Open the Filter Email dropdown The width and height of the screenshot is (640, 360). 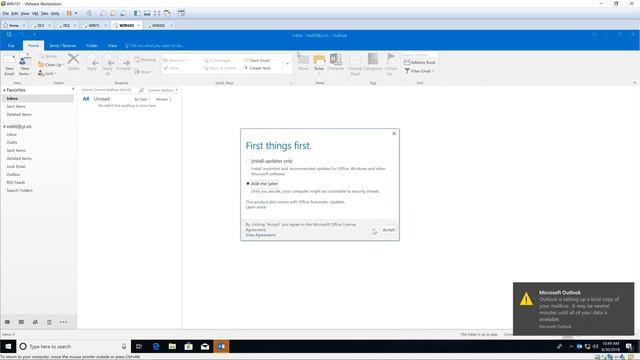tap(419, 71)
